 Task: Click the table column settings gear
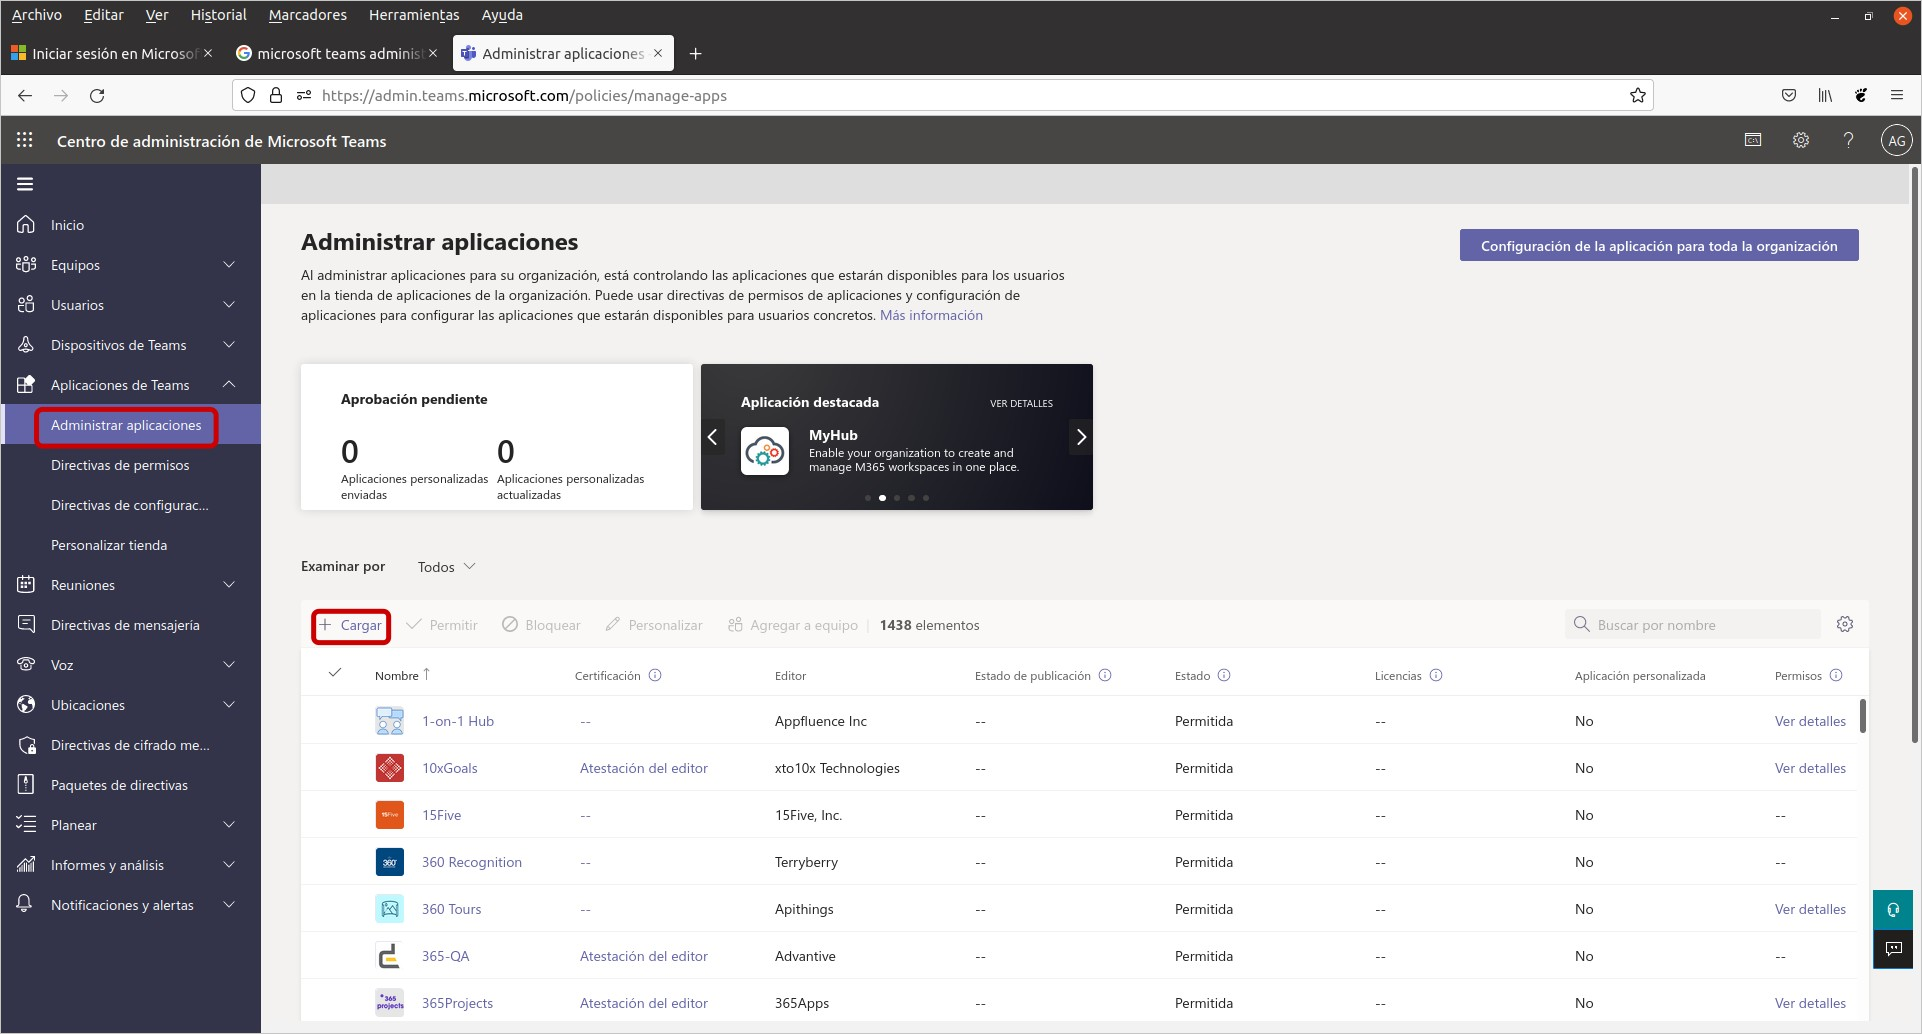1845,624
